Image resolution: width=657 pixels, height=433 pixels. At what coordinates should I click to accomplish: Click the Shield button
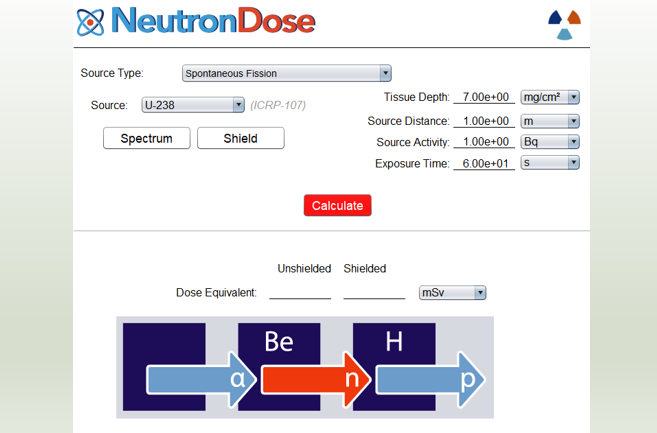(241, 138)
